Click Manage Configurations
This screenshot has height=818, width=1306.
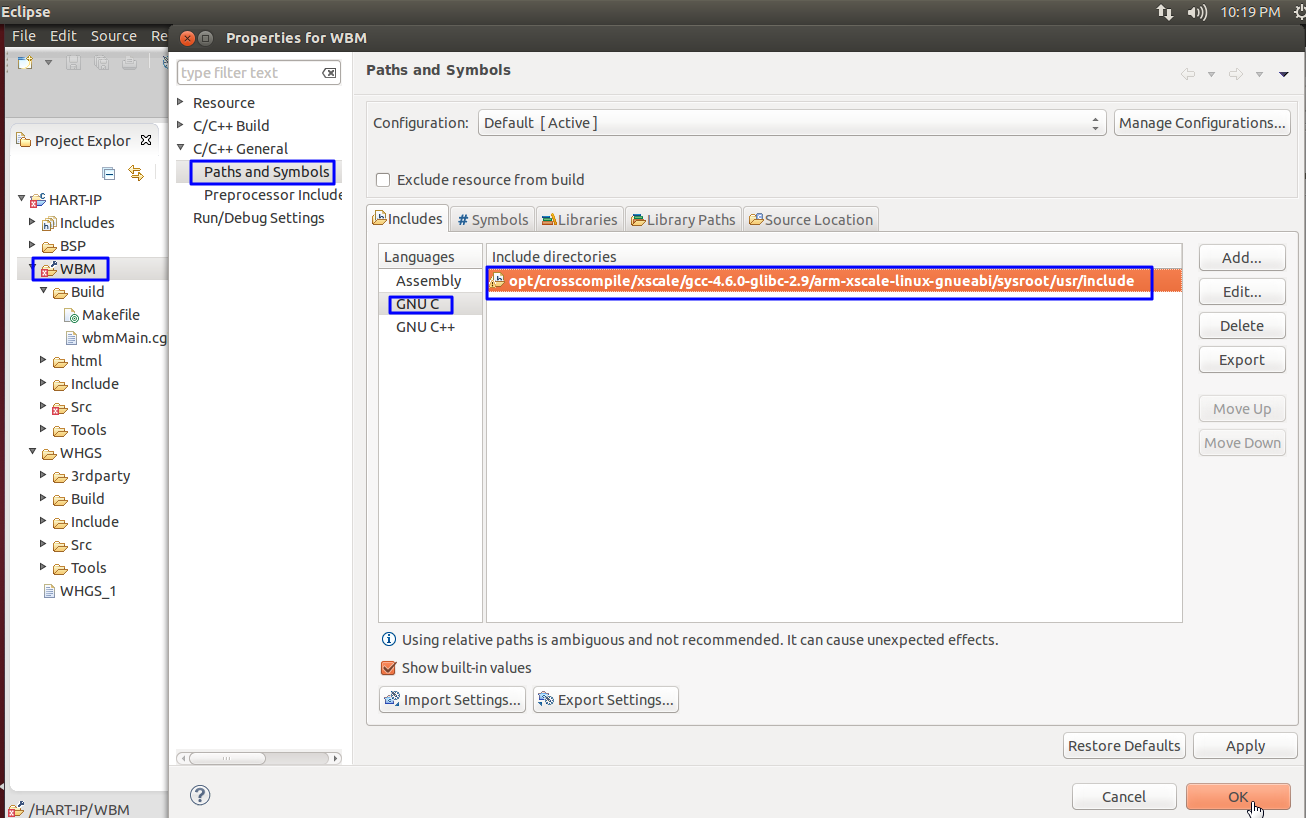point(1202,122)
